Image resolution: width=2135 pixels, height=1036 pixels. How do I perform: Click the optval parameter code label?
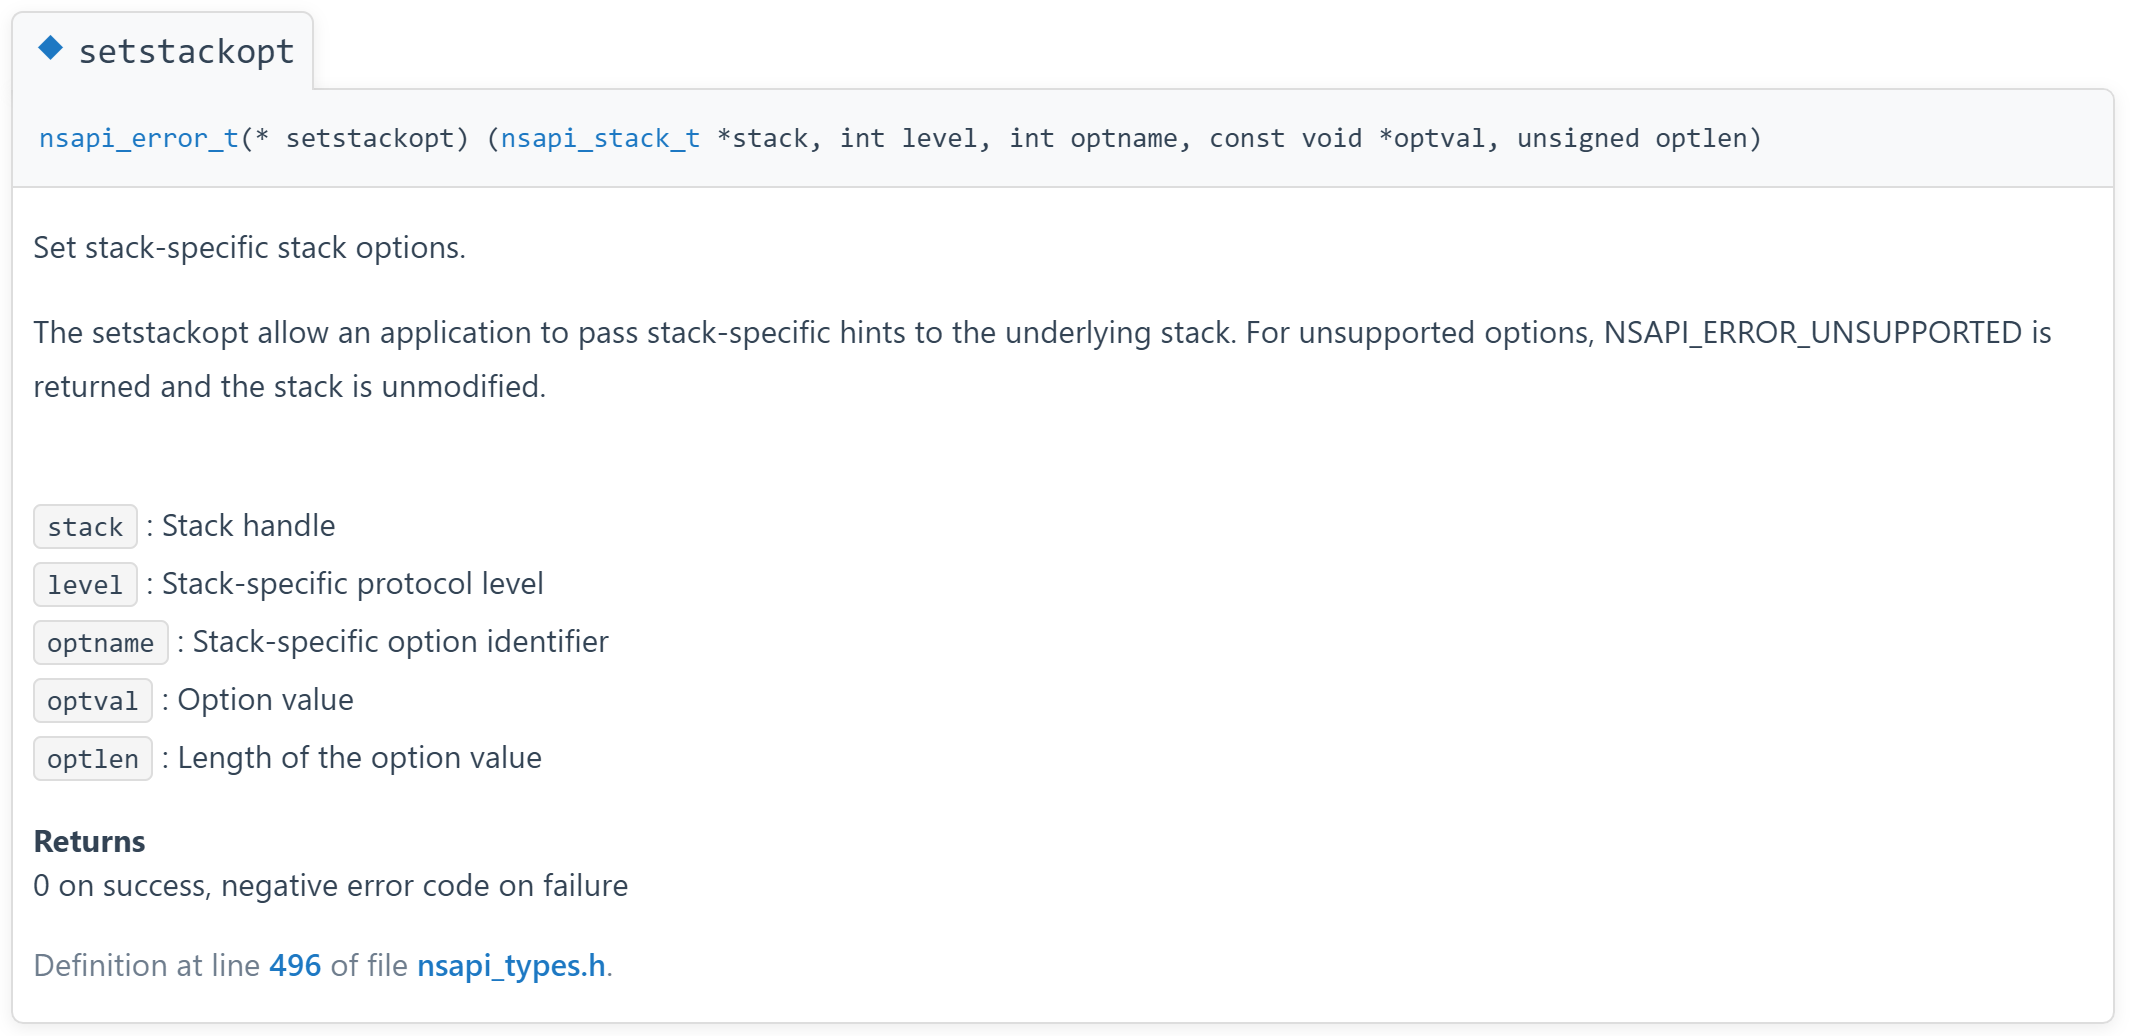click(x=93, y=700)
